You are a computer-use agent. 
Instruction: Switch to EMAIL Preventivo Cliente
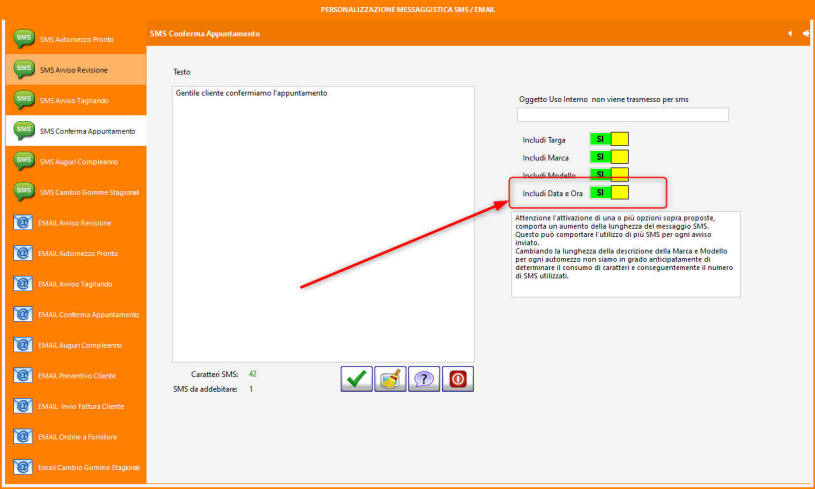pos(76,375)
